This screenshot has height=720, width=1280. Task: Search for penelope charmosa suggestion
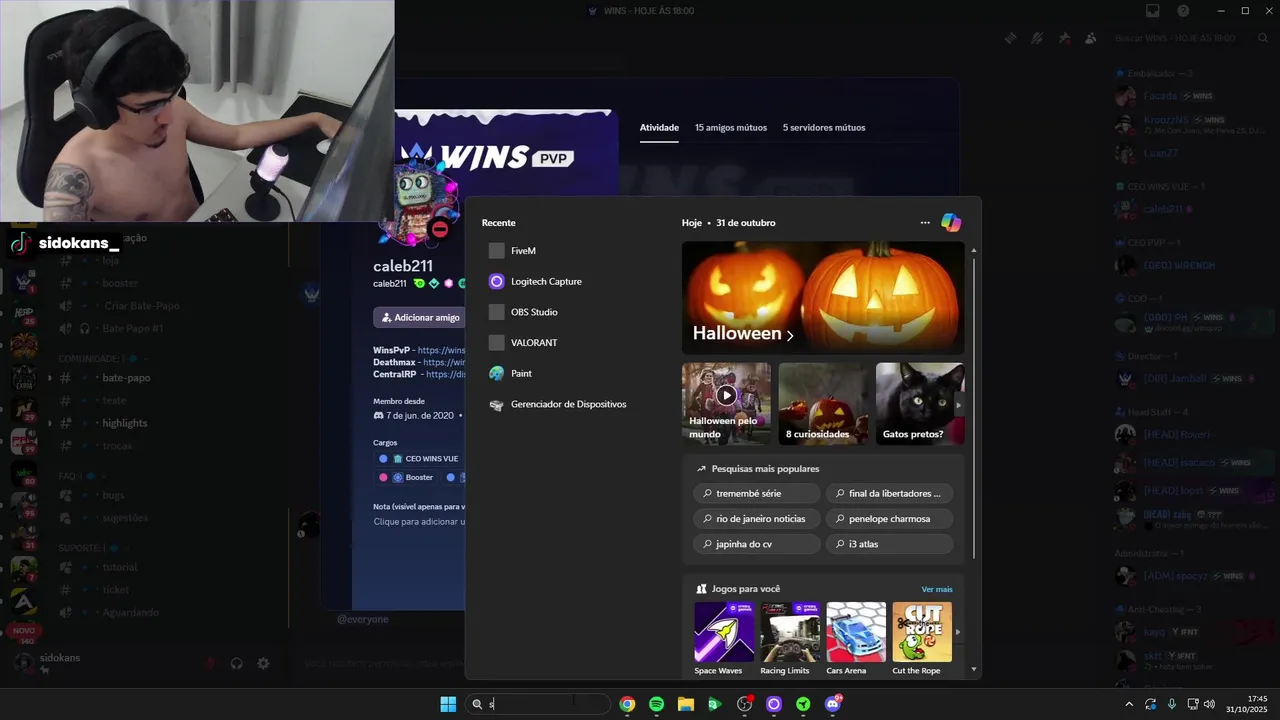[889, 519]
